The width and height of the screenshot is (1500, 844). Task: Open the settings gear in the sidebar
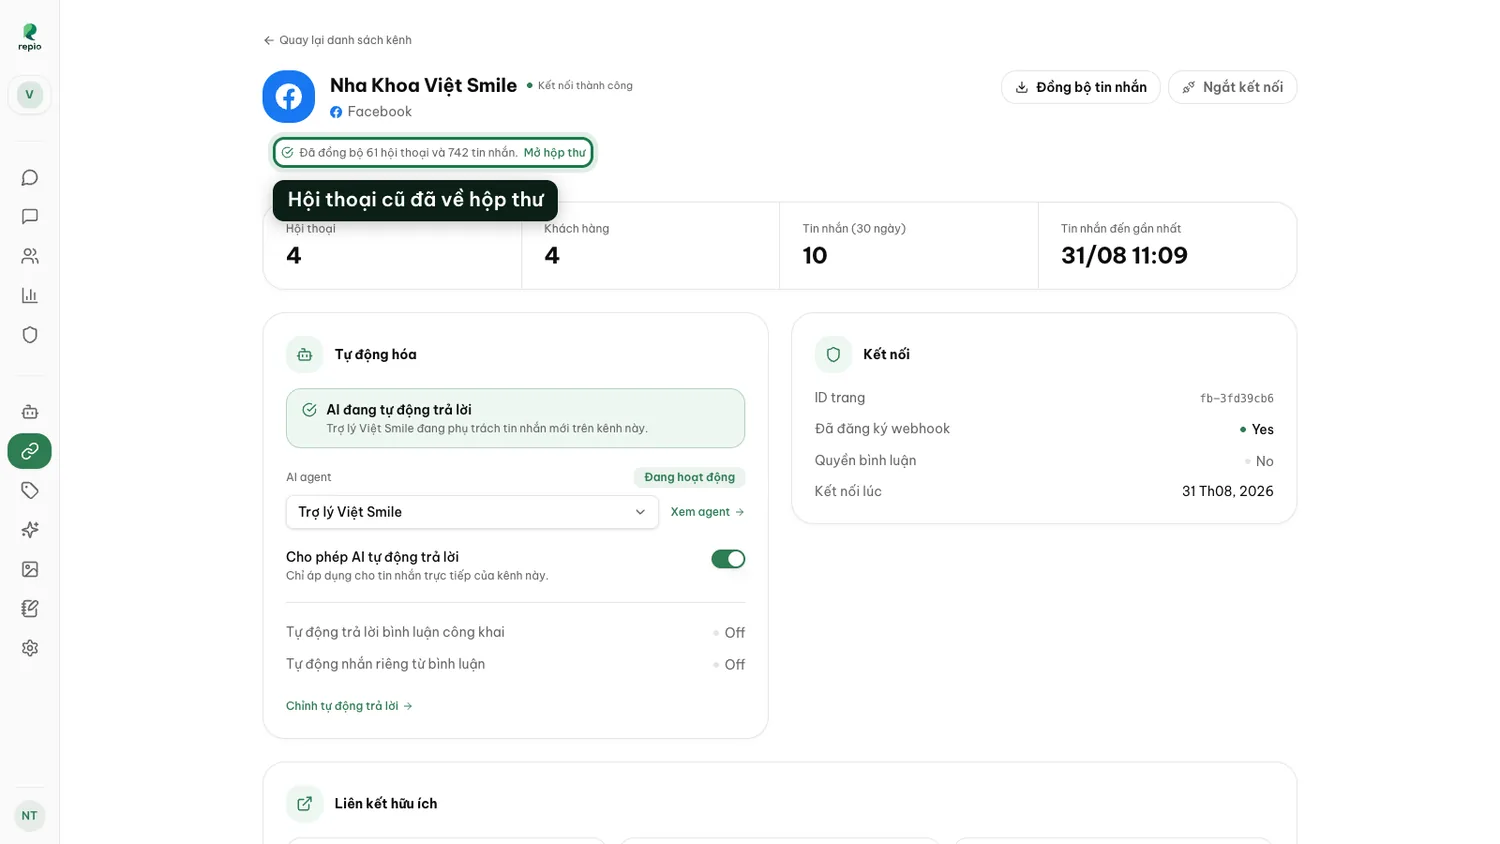coord(30,648)
